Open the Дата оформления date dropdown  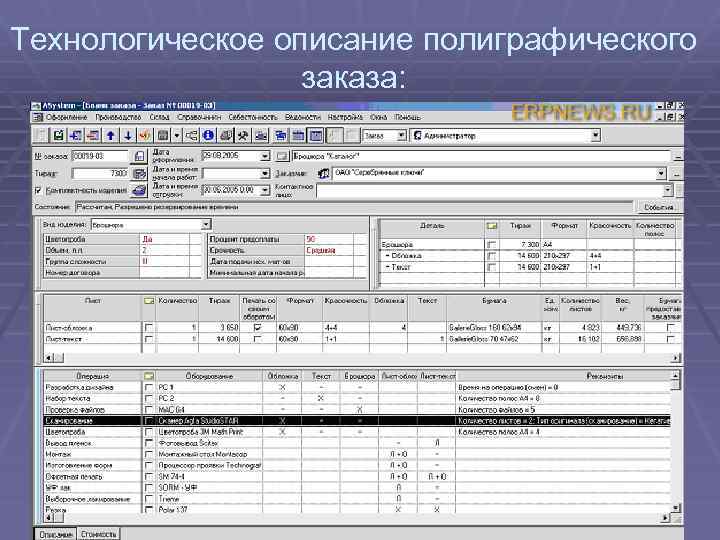[x=265, y=157]
